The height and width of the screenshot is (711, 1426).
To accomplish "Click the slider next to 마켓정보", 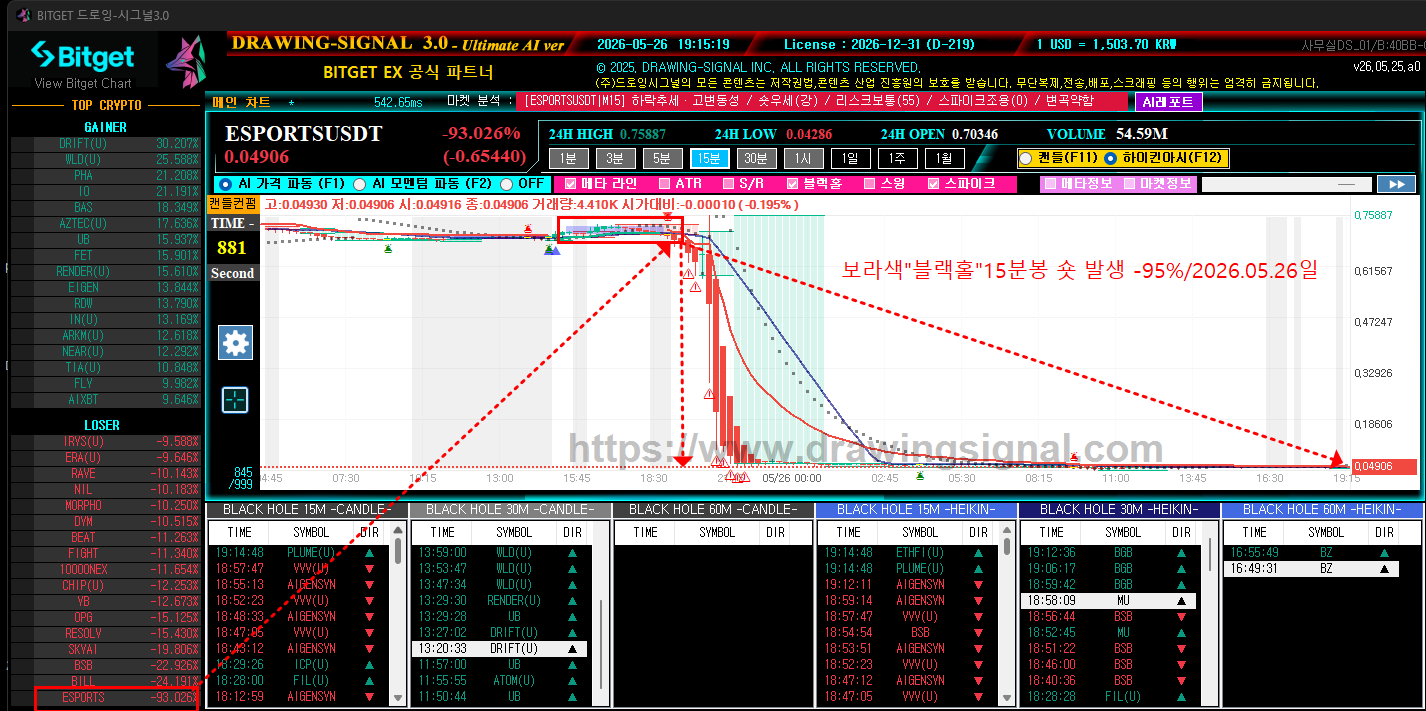I will pyautogui.click(x=1286, y=184).
